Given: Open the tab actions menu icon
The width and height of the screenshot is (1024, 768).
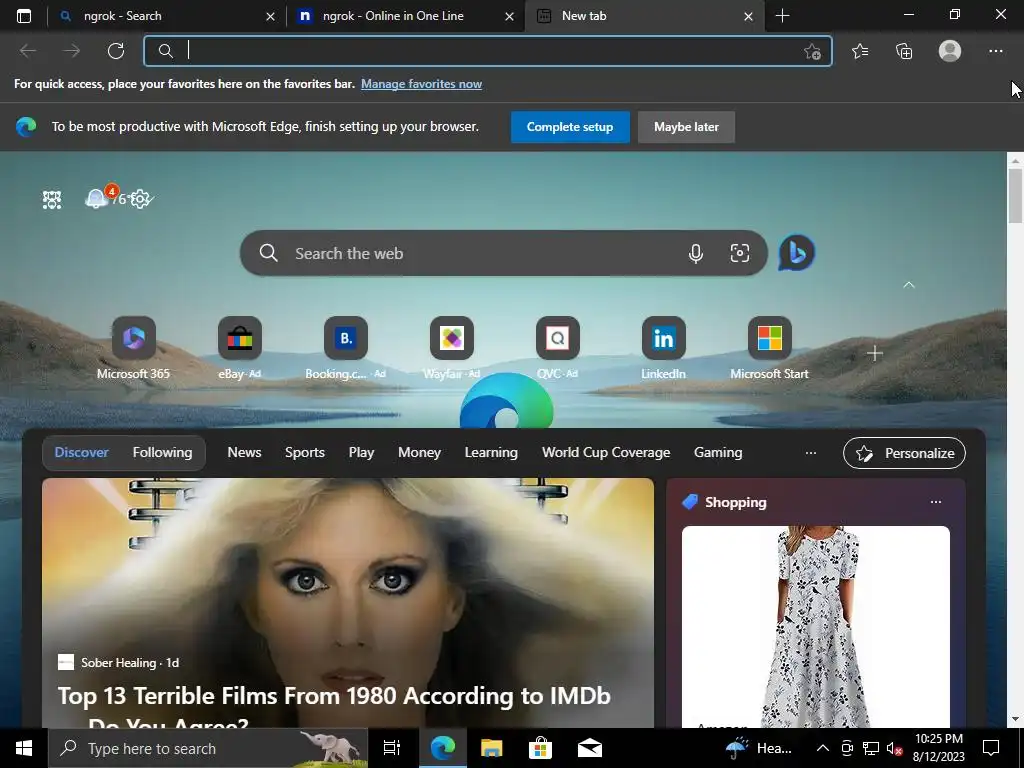Looking at the screenshot, I should (24, 16).
